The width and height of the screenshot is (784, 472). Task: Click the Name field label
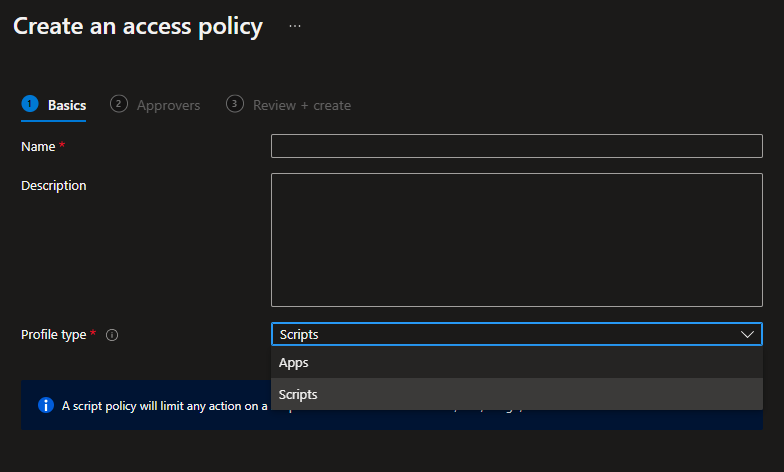coord(38,146)
